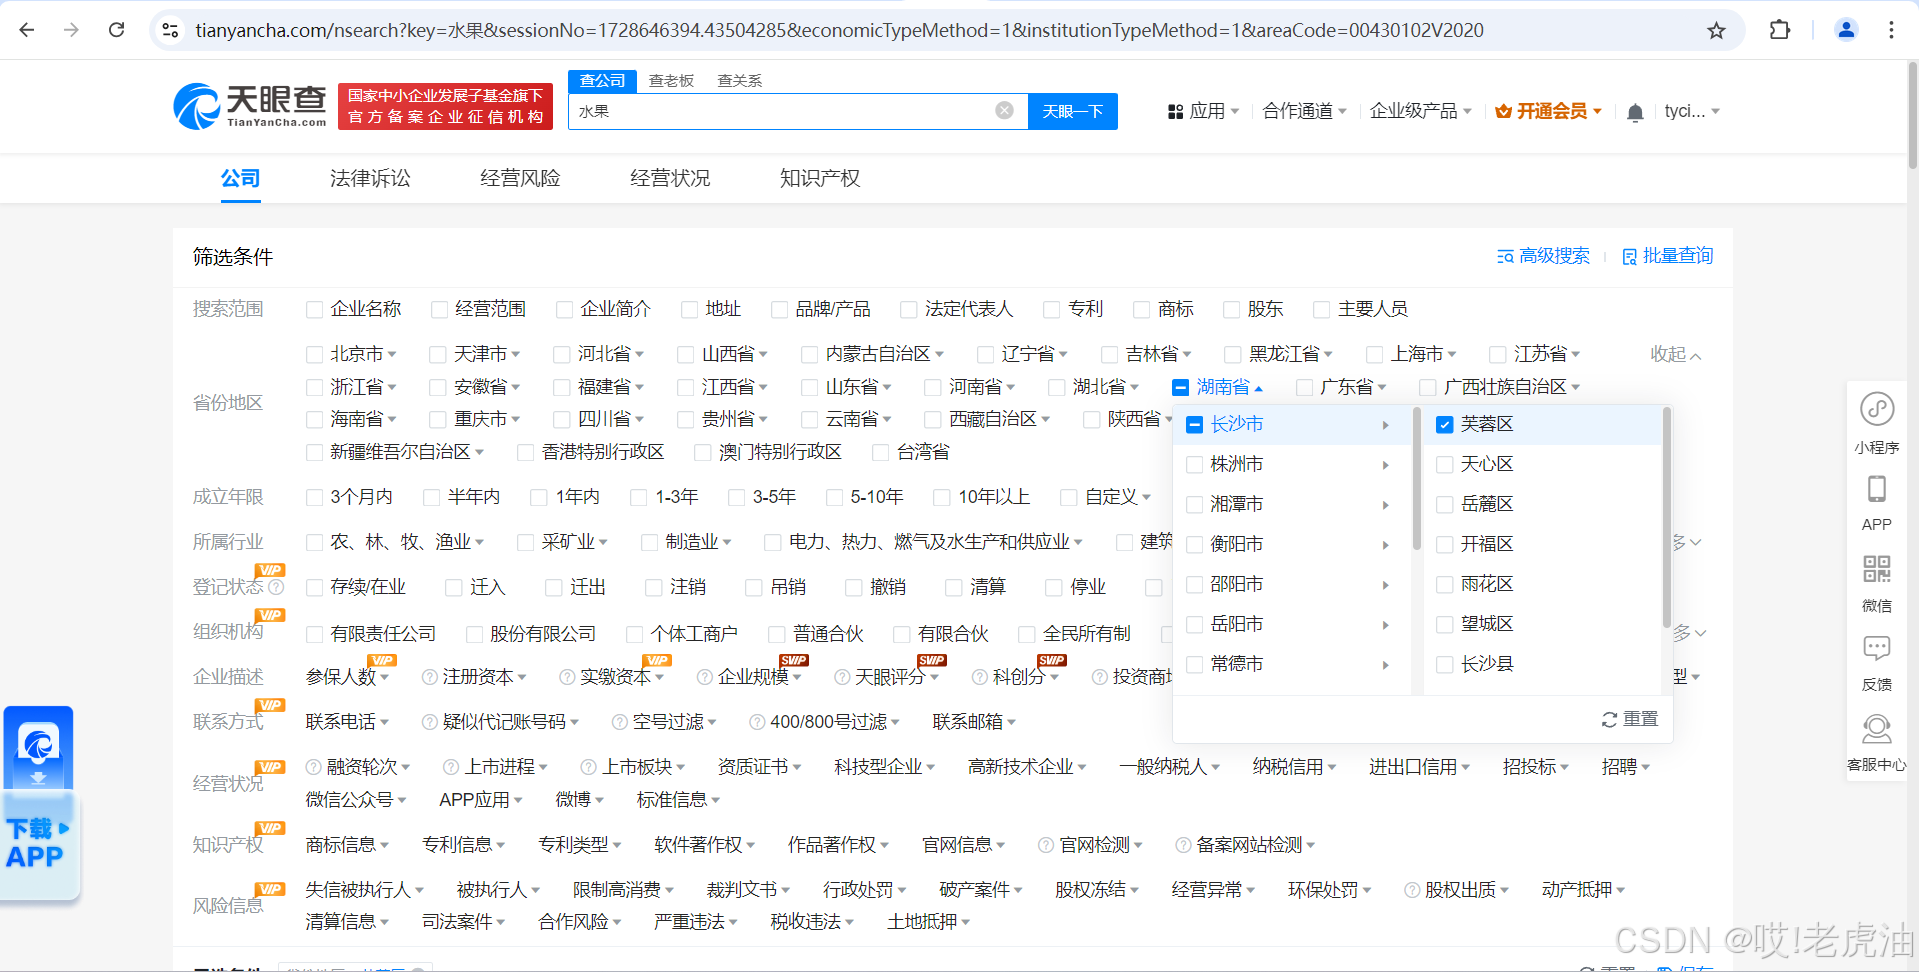Click the city list scrollbar in dropdown
This screenshot has height=972, width=1919.
[x=1416, y=478]
